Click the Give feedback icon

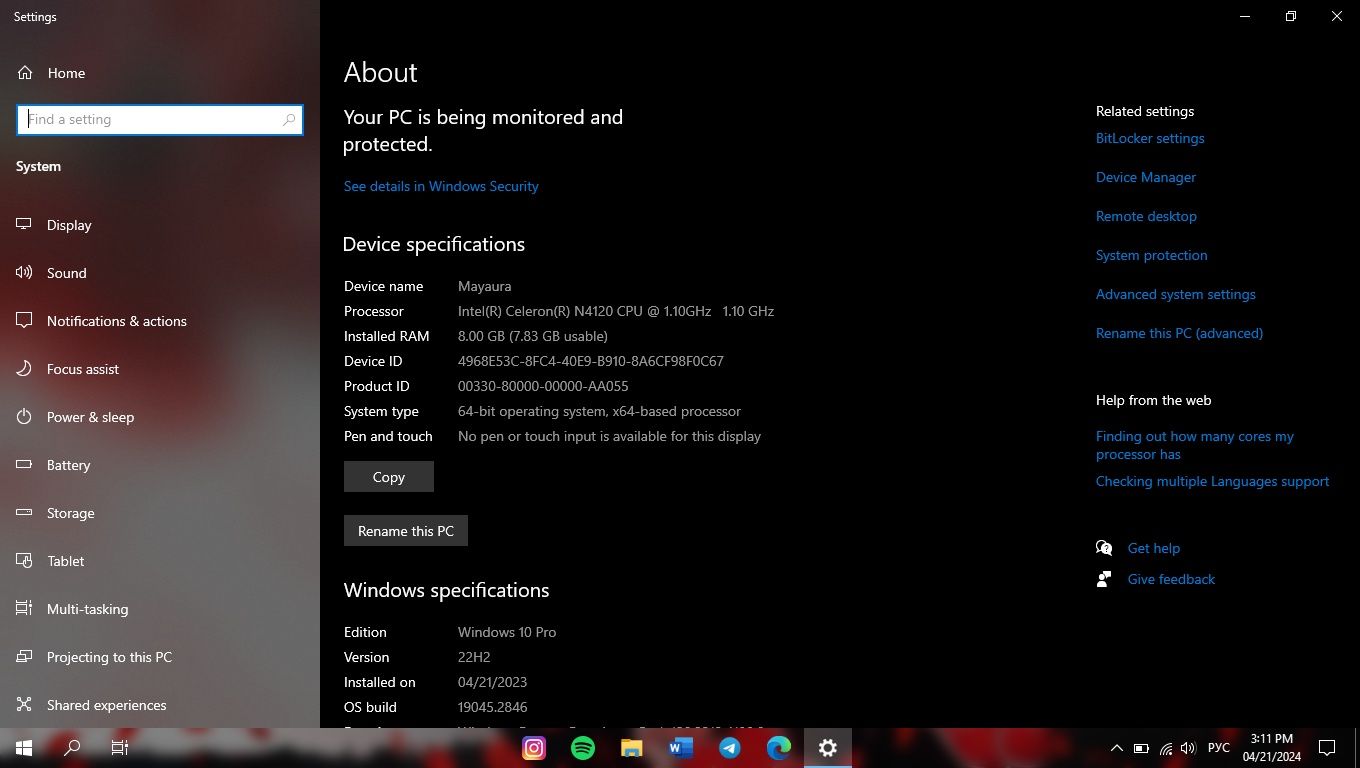pyautogui.click(x=1104, y=579)
